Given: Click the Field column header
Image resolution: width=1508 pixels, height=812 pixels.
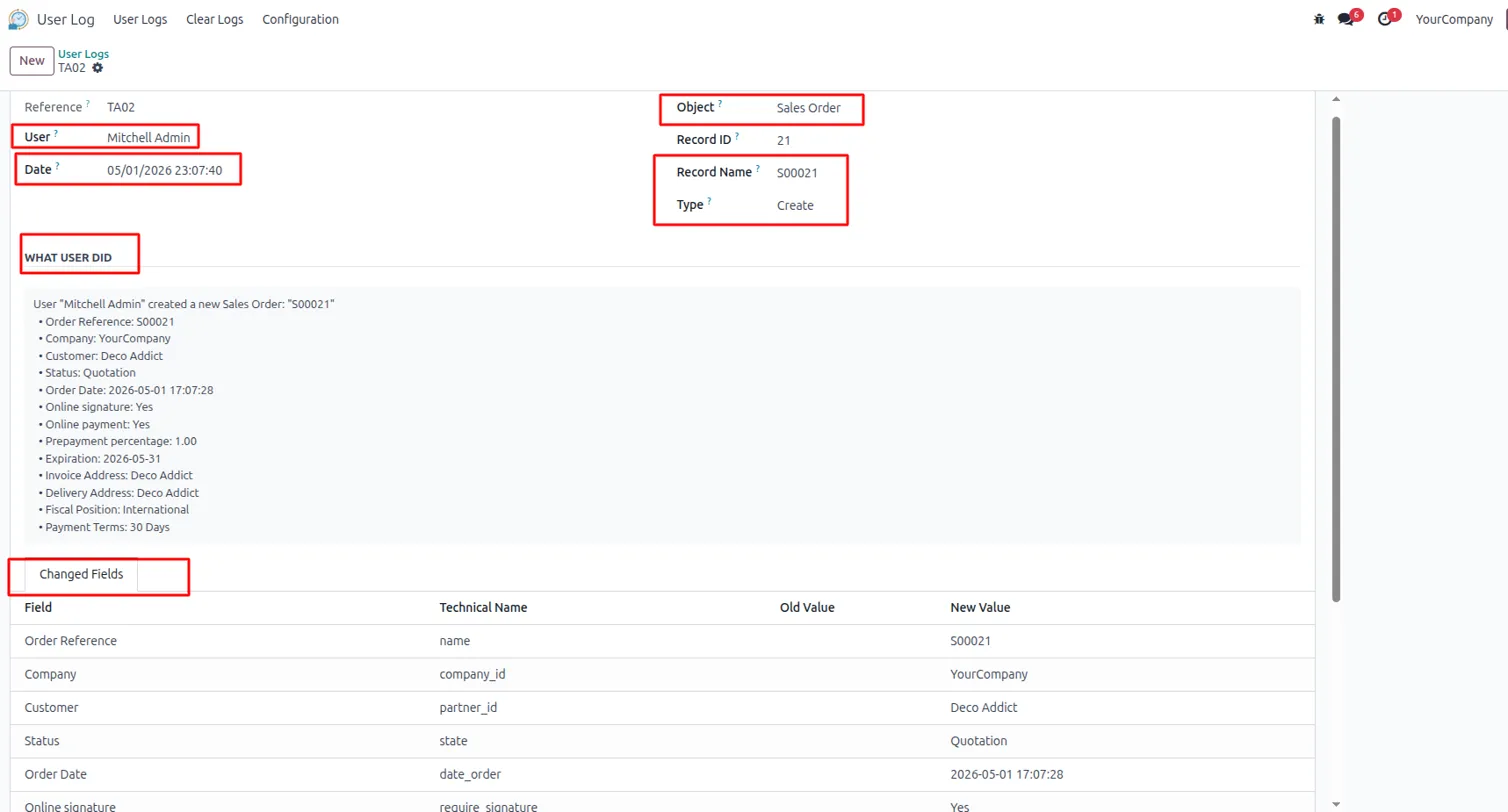Looking at the screenshot, I should pos(38,607).
